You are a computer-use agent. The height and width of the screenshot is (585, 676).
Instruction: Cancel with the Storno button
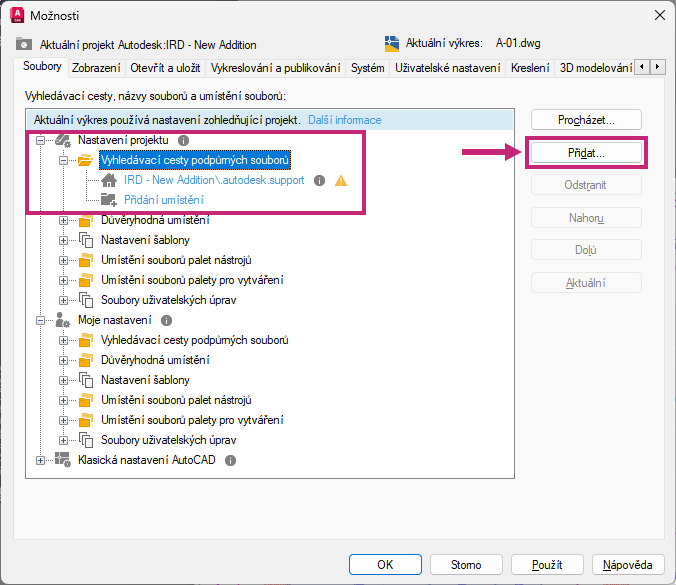pyautogui.click(x=466, y=565)
